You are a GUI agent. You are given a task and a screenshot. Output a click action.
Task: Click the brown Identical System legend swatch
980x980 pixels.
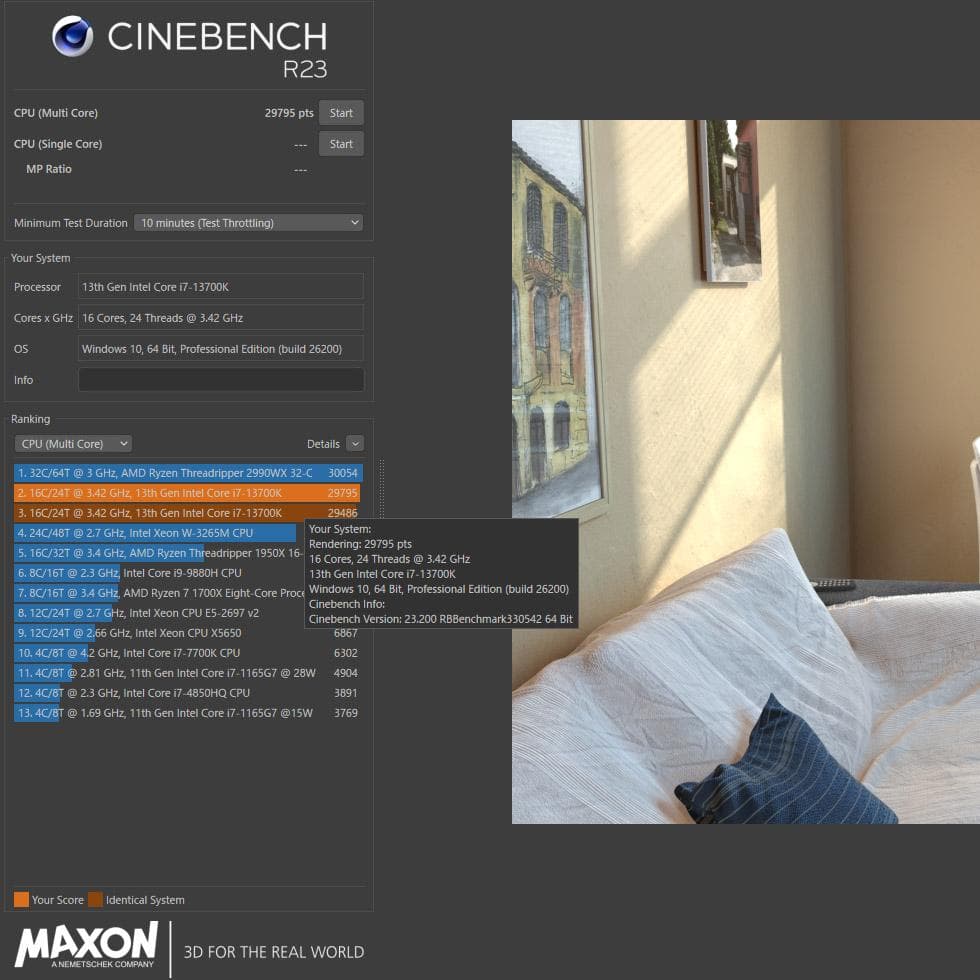click(x=95, y=899)
